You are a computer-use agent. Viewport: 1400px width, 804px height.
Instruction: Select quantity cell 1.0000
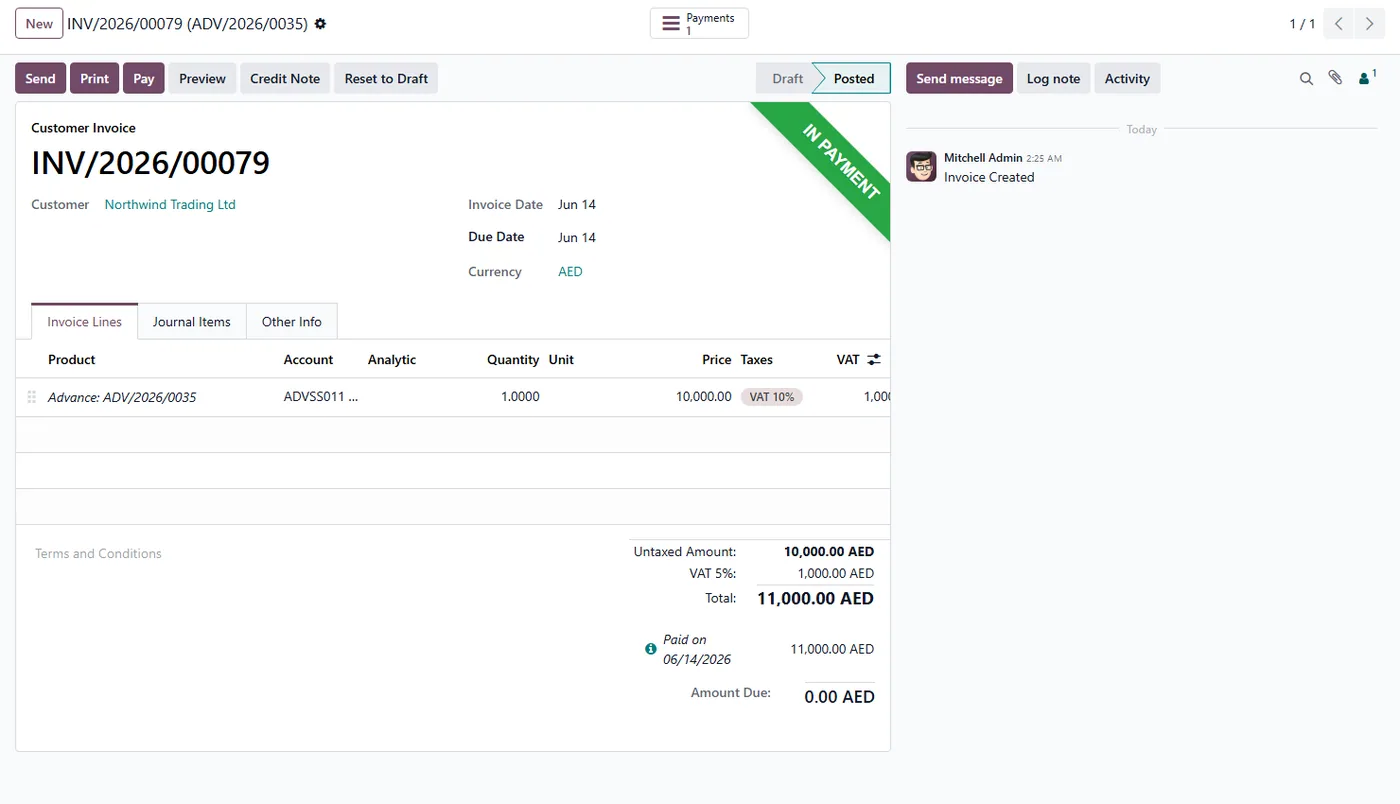pos(520,397)
